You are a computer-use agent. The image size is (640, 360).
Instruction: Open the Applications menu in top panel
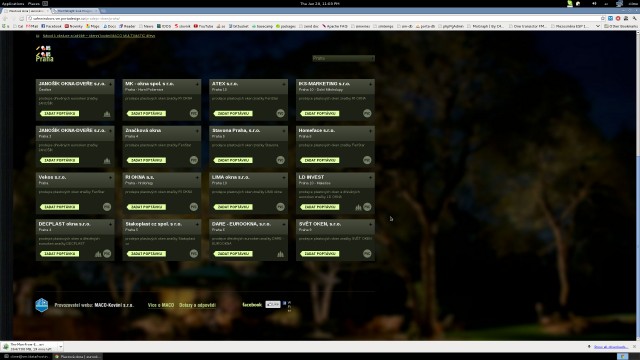coord(13,3)
